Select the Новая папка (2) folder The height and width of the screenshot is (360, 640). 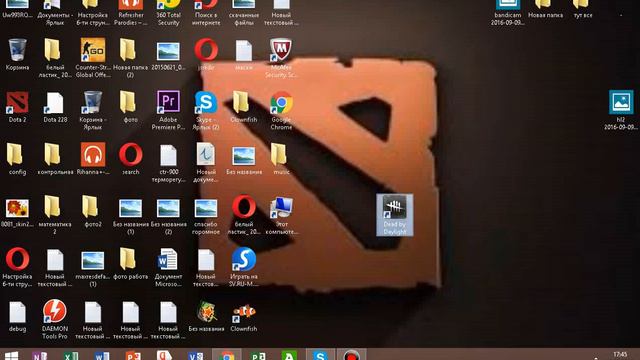coord(130,58)
